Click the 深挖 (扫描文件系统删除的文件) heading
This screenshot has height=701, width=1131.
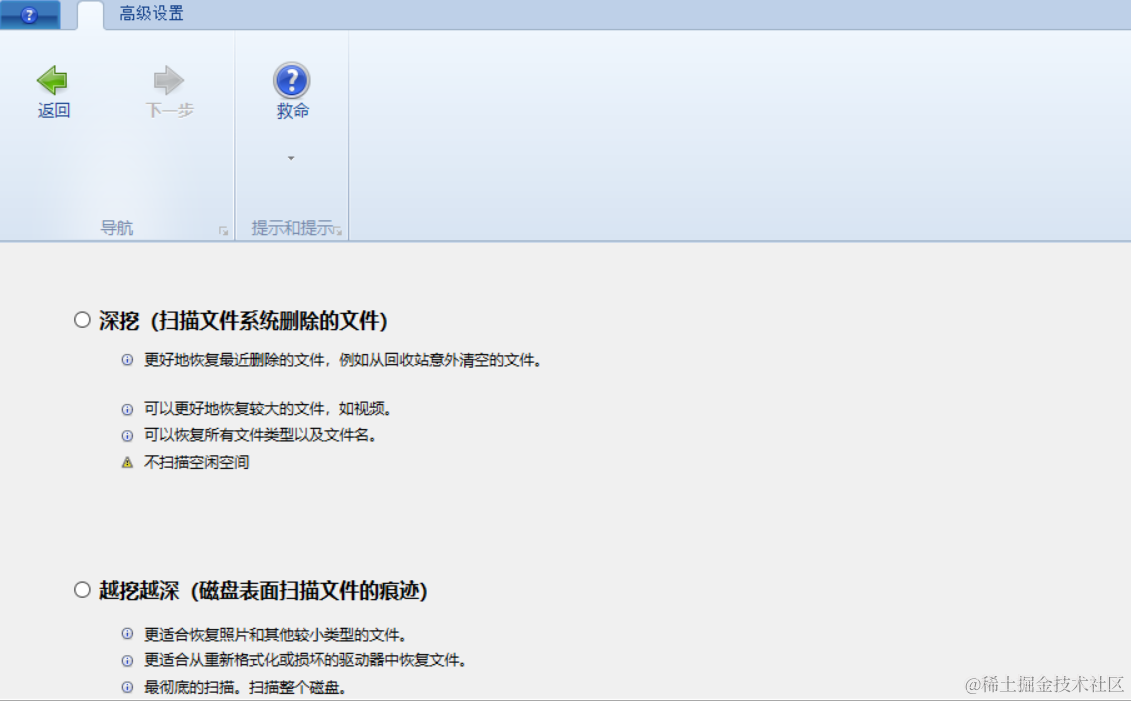click(244, 320)
